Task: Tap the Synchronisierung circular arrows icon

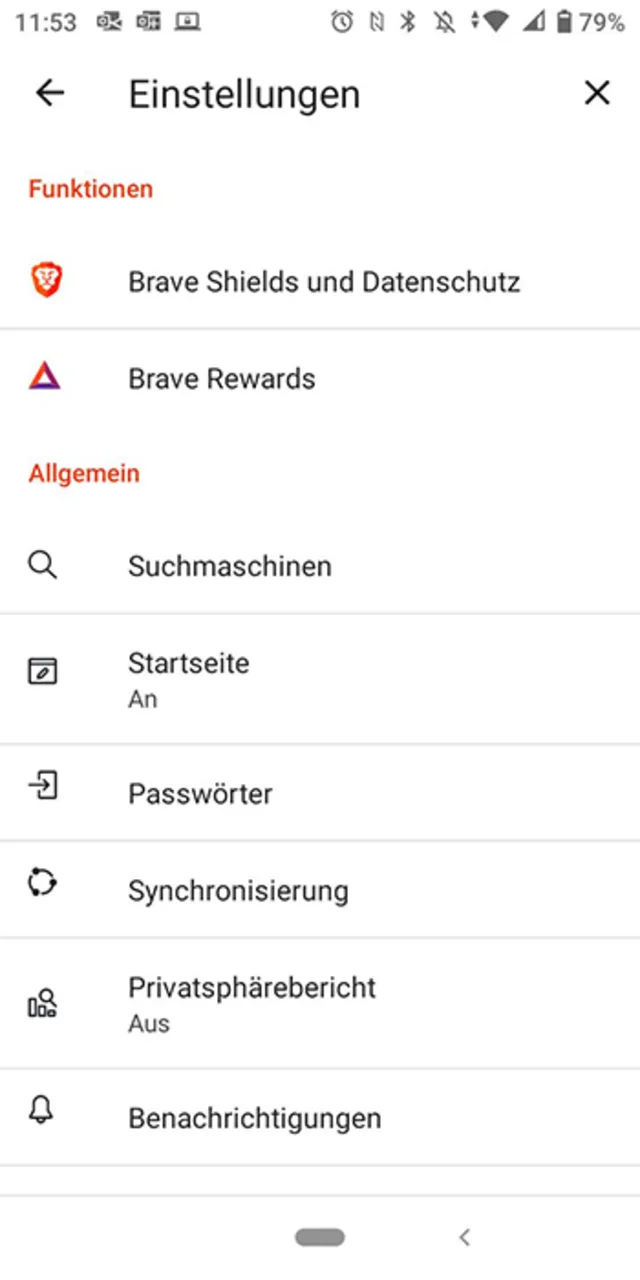Action: (43, 883)
